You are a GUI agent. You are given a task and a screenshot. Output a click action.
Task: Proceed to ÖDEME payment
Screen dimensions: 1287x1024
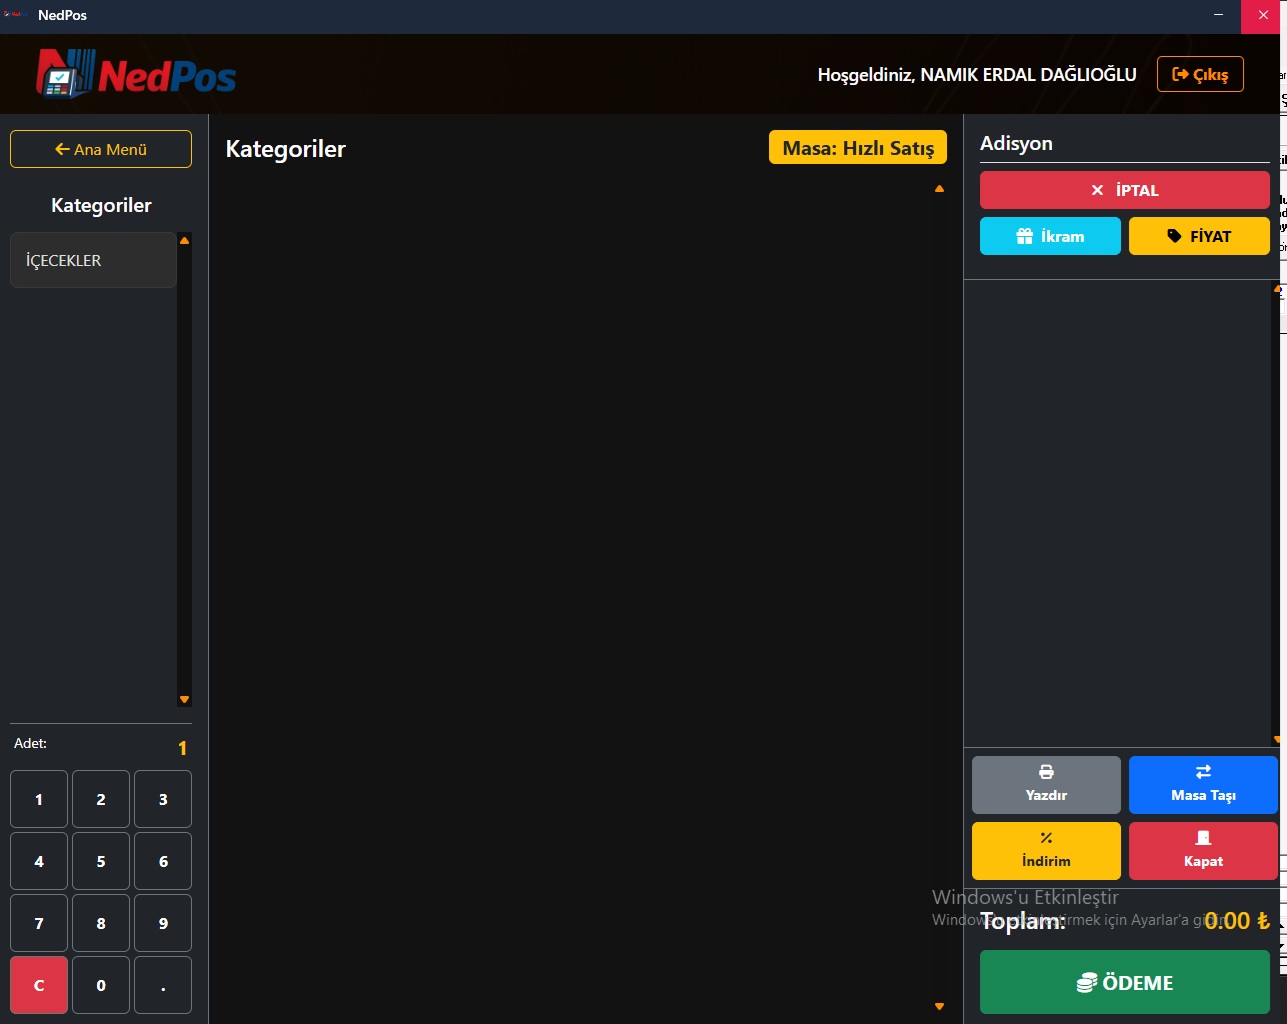1125,982
